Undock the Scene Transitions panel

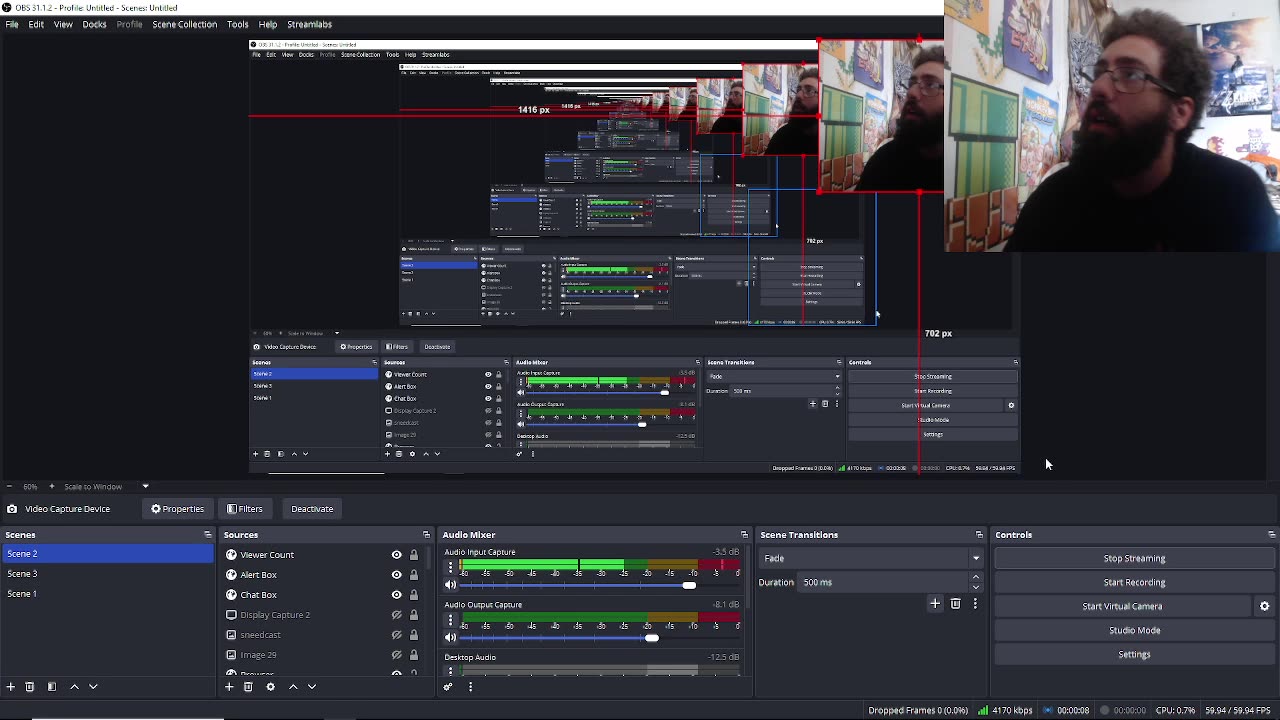pyautogui.click(x=979, y=535)
